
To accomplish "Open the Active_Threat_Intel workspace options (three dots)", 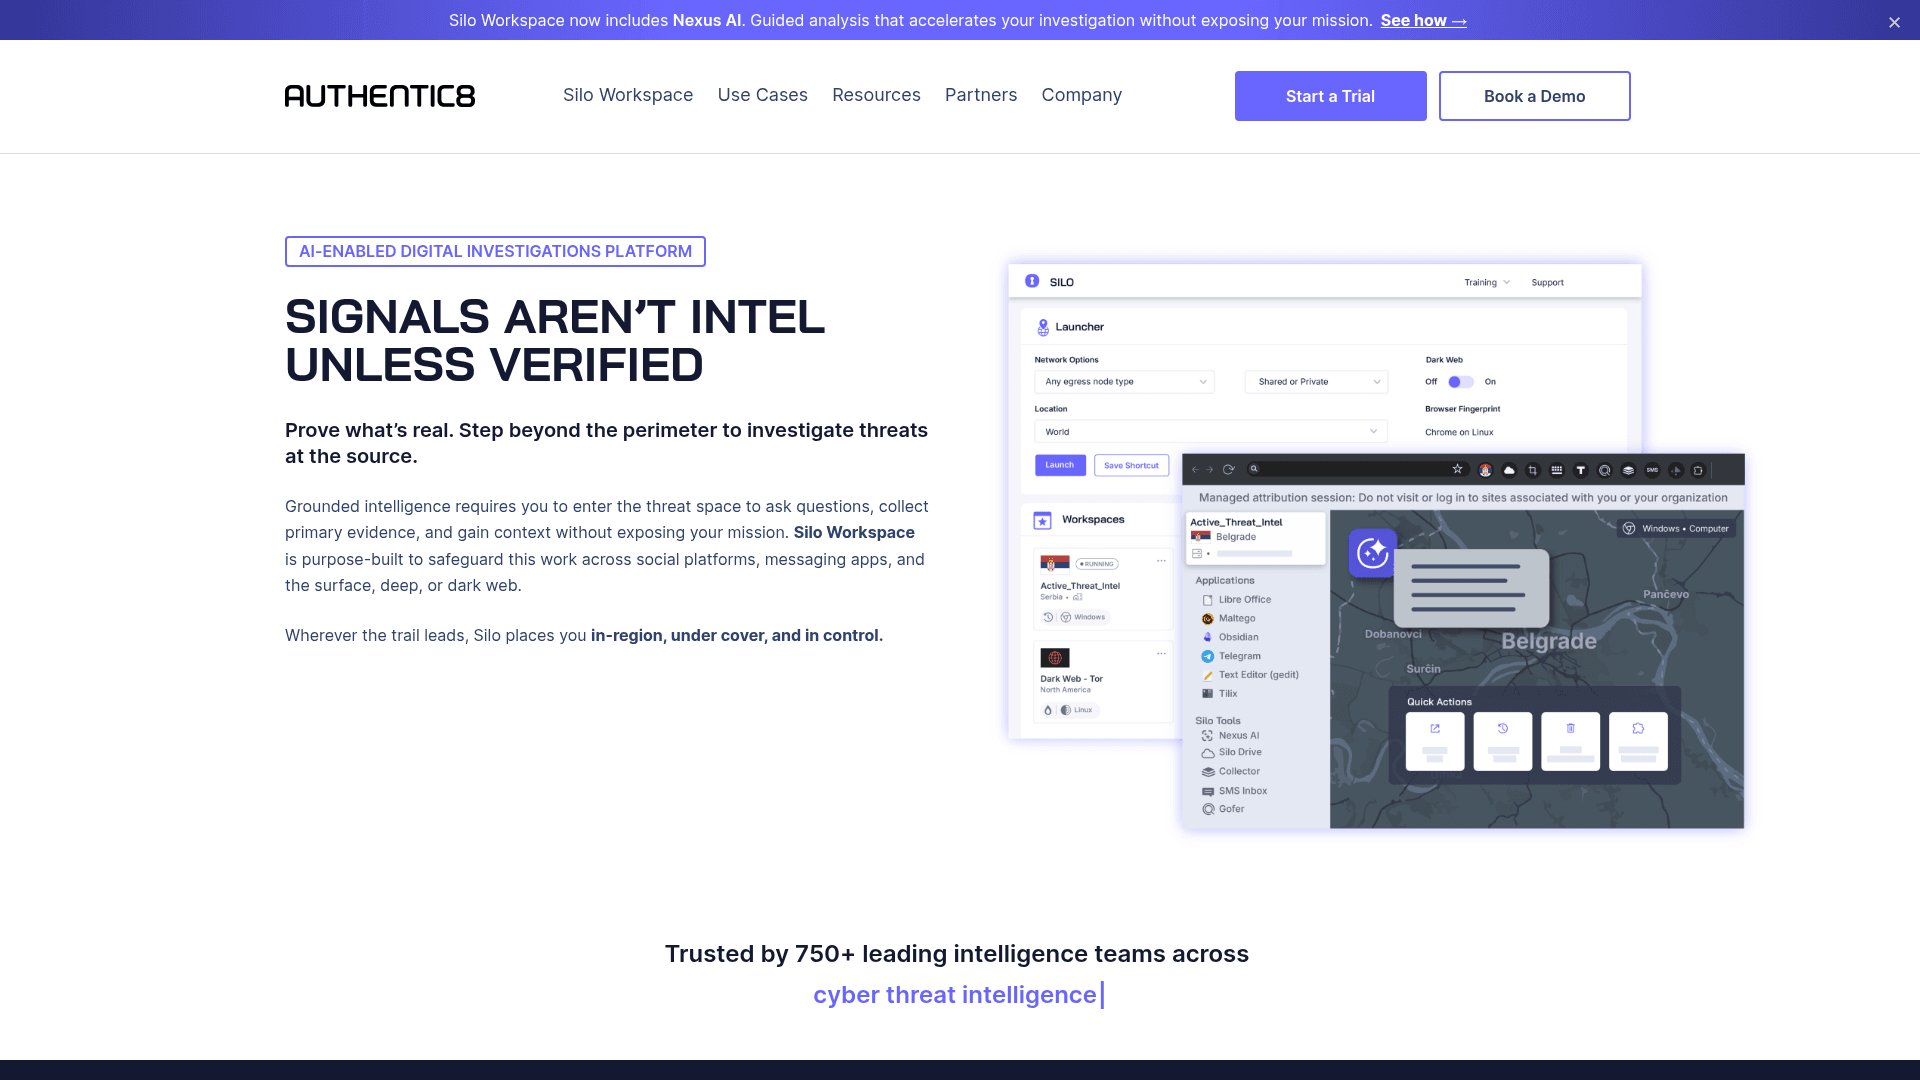I will (x=1161, y=561).
